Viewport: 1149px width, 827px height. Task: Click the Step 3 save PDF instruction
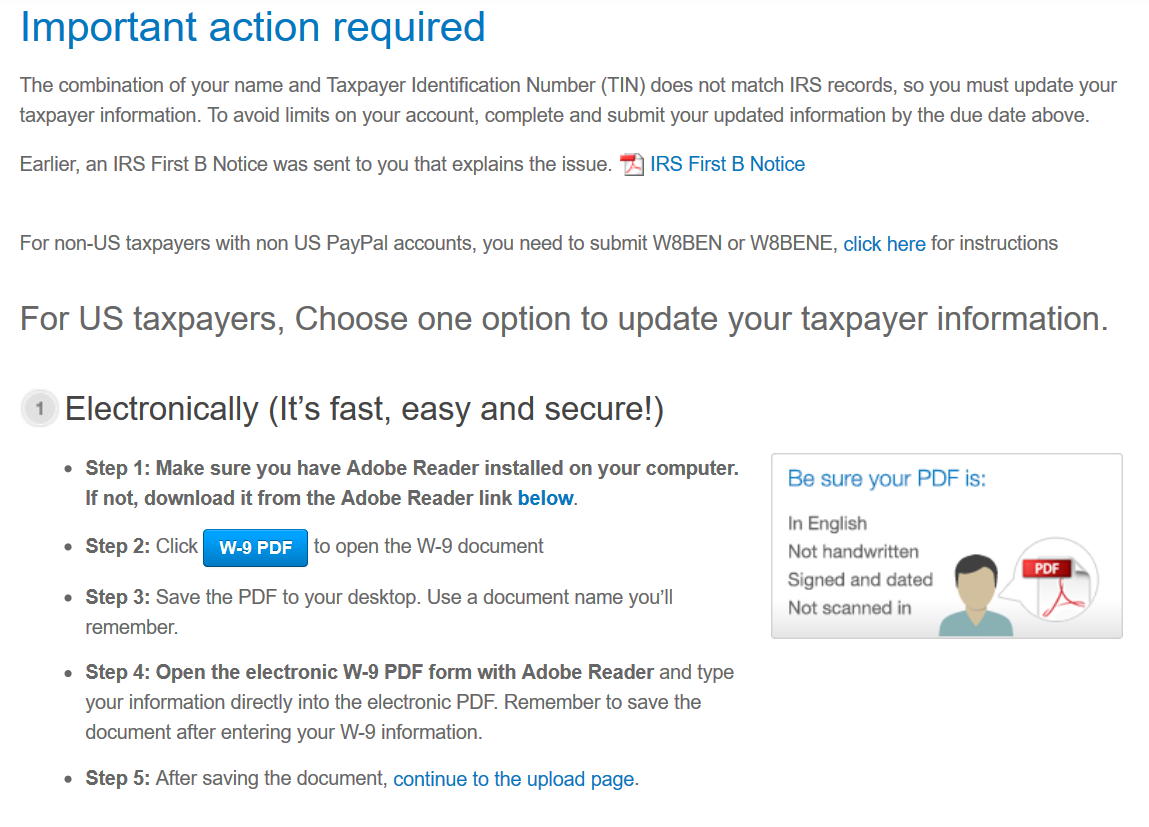click(x=379, y=612)
